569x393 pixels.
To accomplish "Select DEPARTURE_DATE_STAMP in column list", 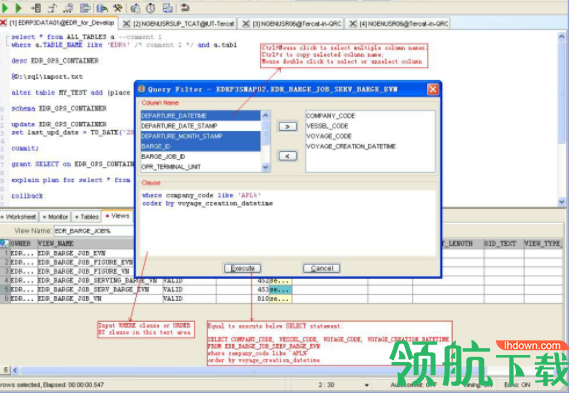I will (x=200, y=126).
